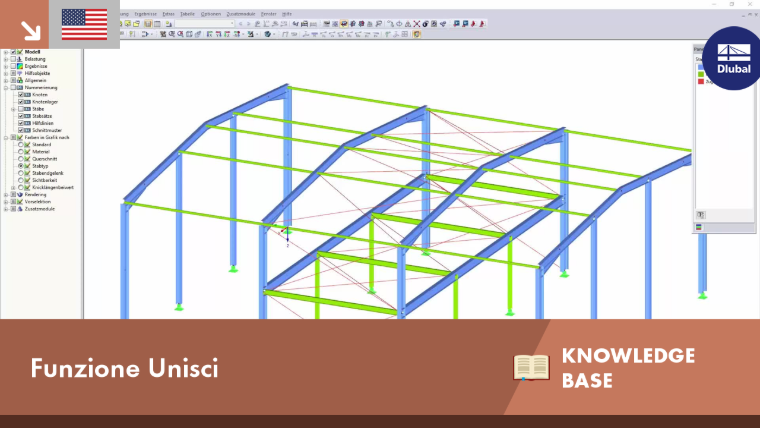Select the Stabendgelenk color radio button
The image size is (760, 428).
tap(21, 173)
